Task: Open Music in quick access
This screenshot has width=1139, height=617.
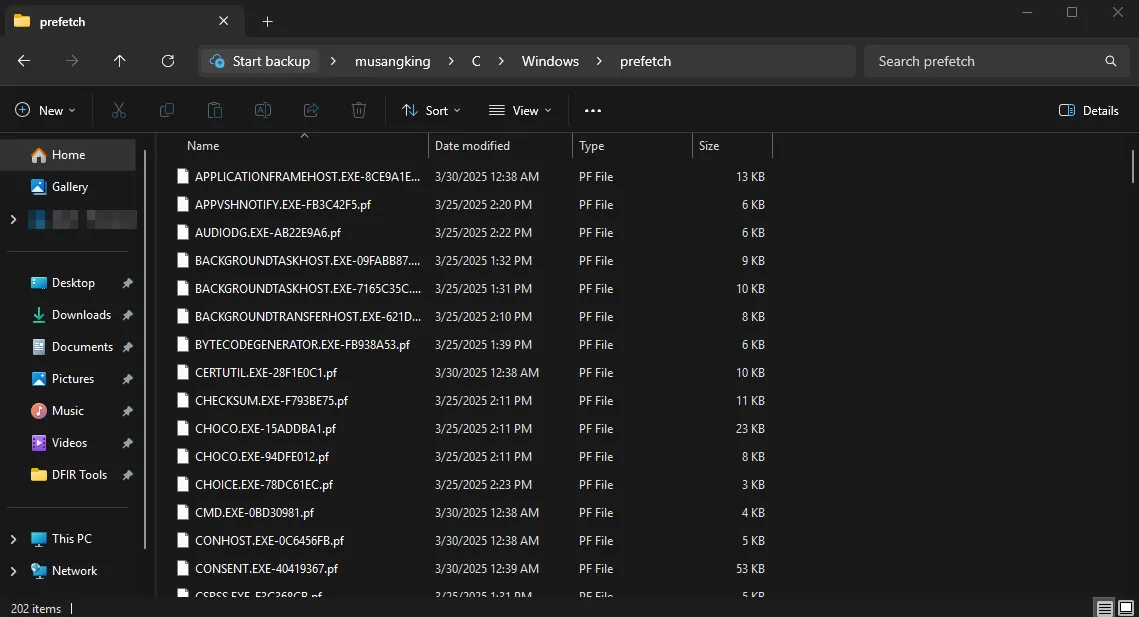Action: point(68,411)
